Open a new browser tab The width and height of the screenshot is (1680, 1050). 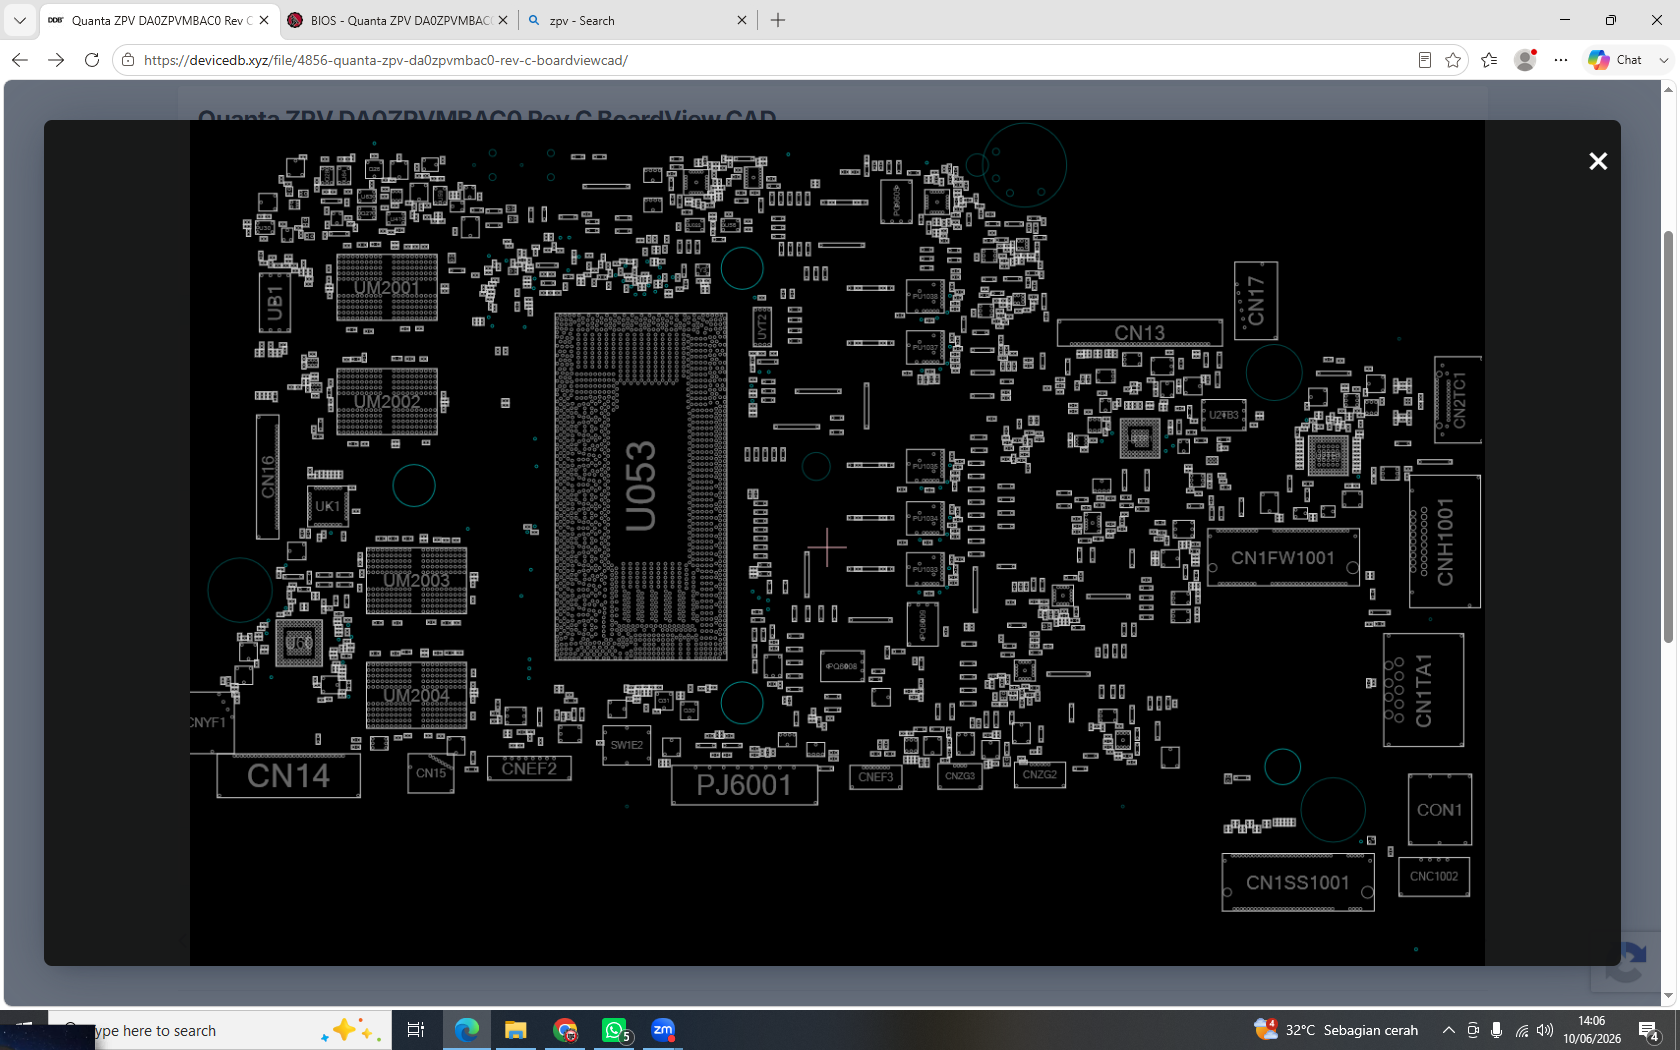pyautogui.click(x=778, y=20)
